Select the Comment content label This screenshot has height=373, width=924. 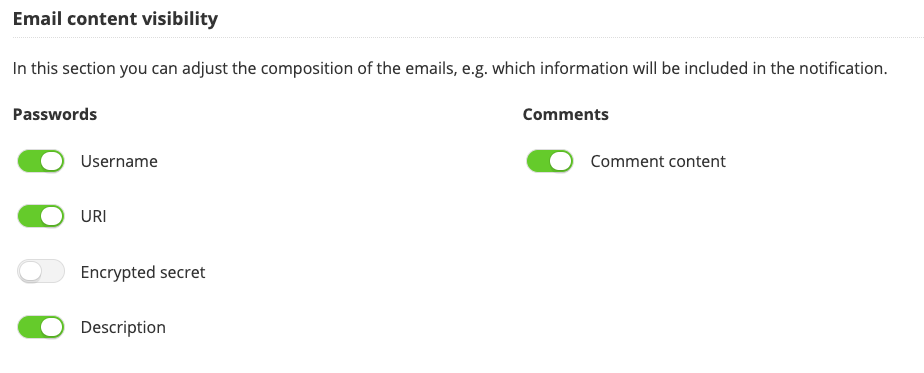658,161
